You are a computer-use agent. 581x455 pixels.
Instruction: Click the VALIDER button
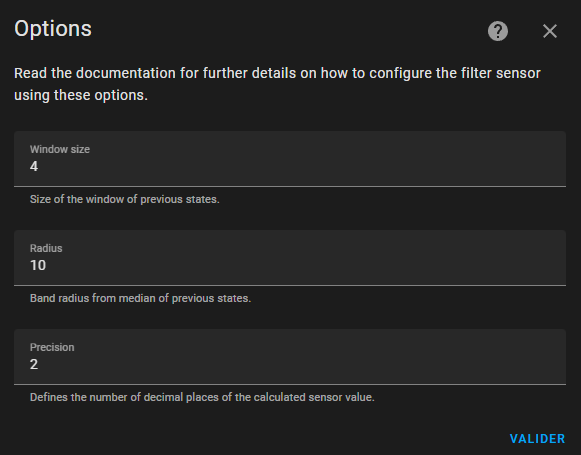point(537,439)
